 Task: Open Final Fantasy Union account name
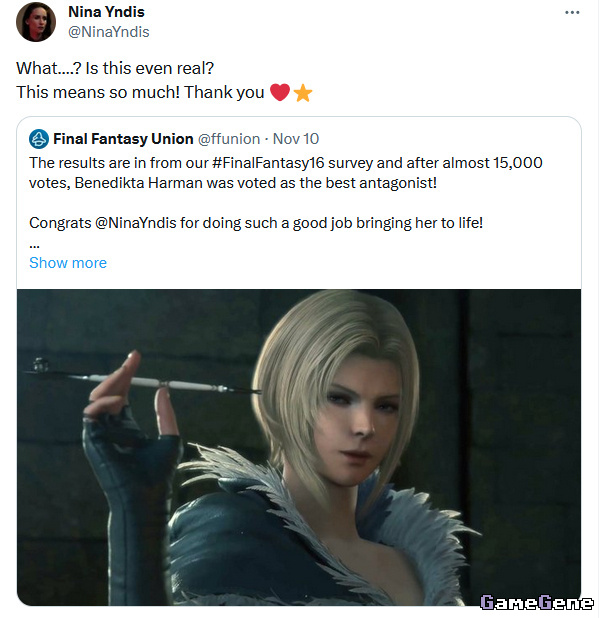pos(123,139)
